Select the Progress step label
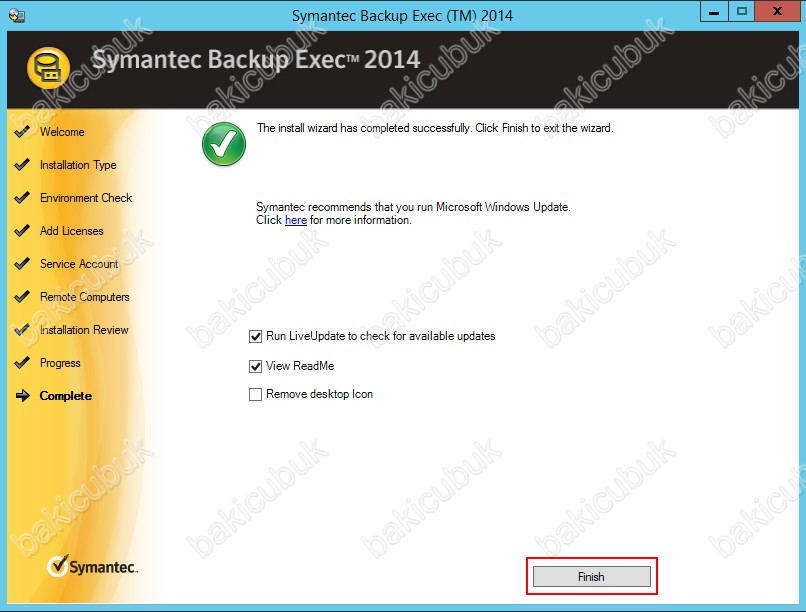 tap(60, 363)
